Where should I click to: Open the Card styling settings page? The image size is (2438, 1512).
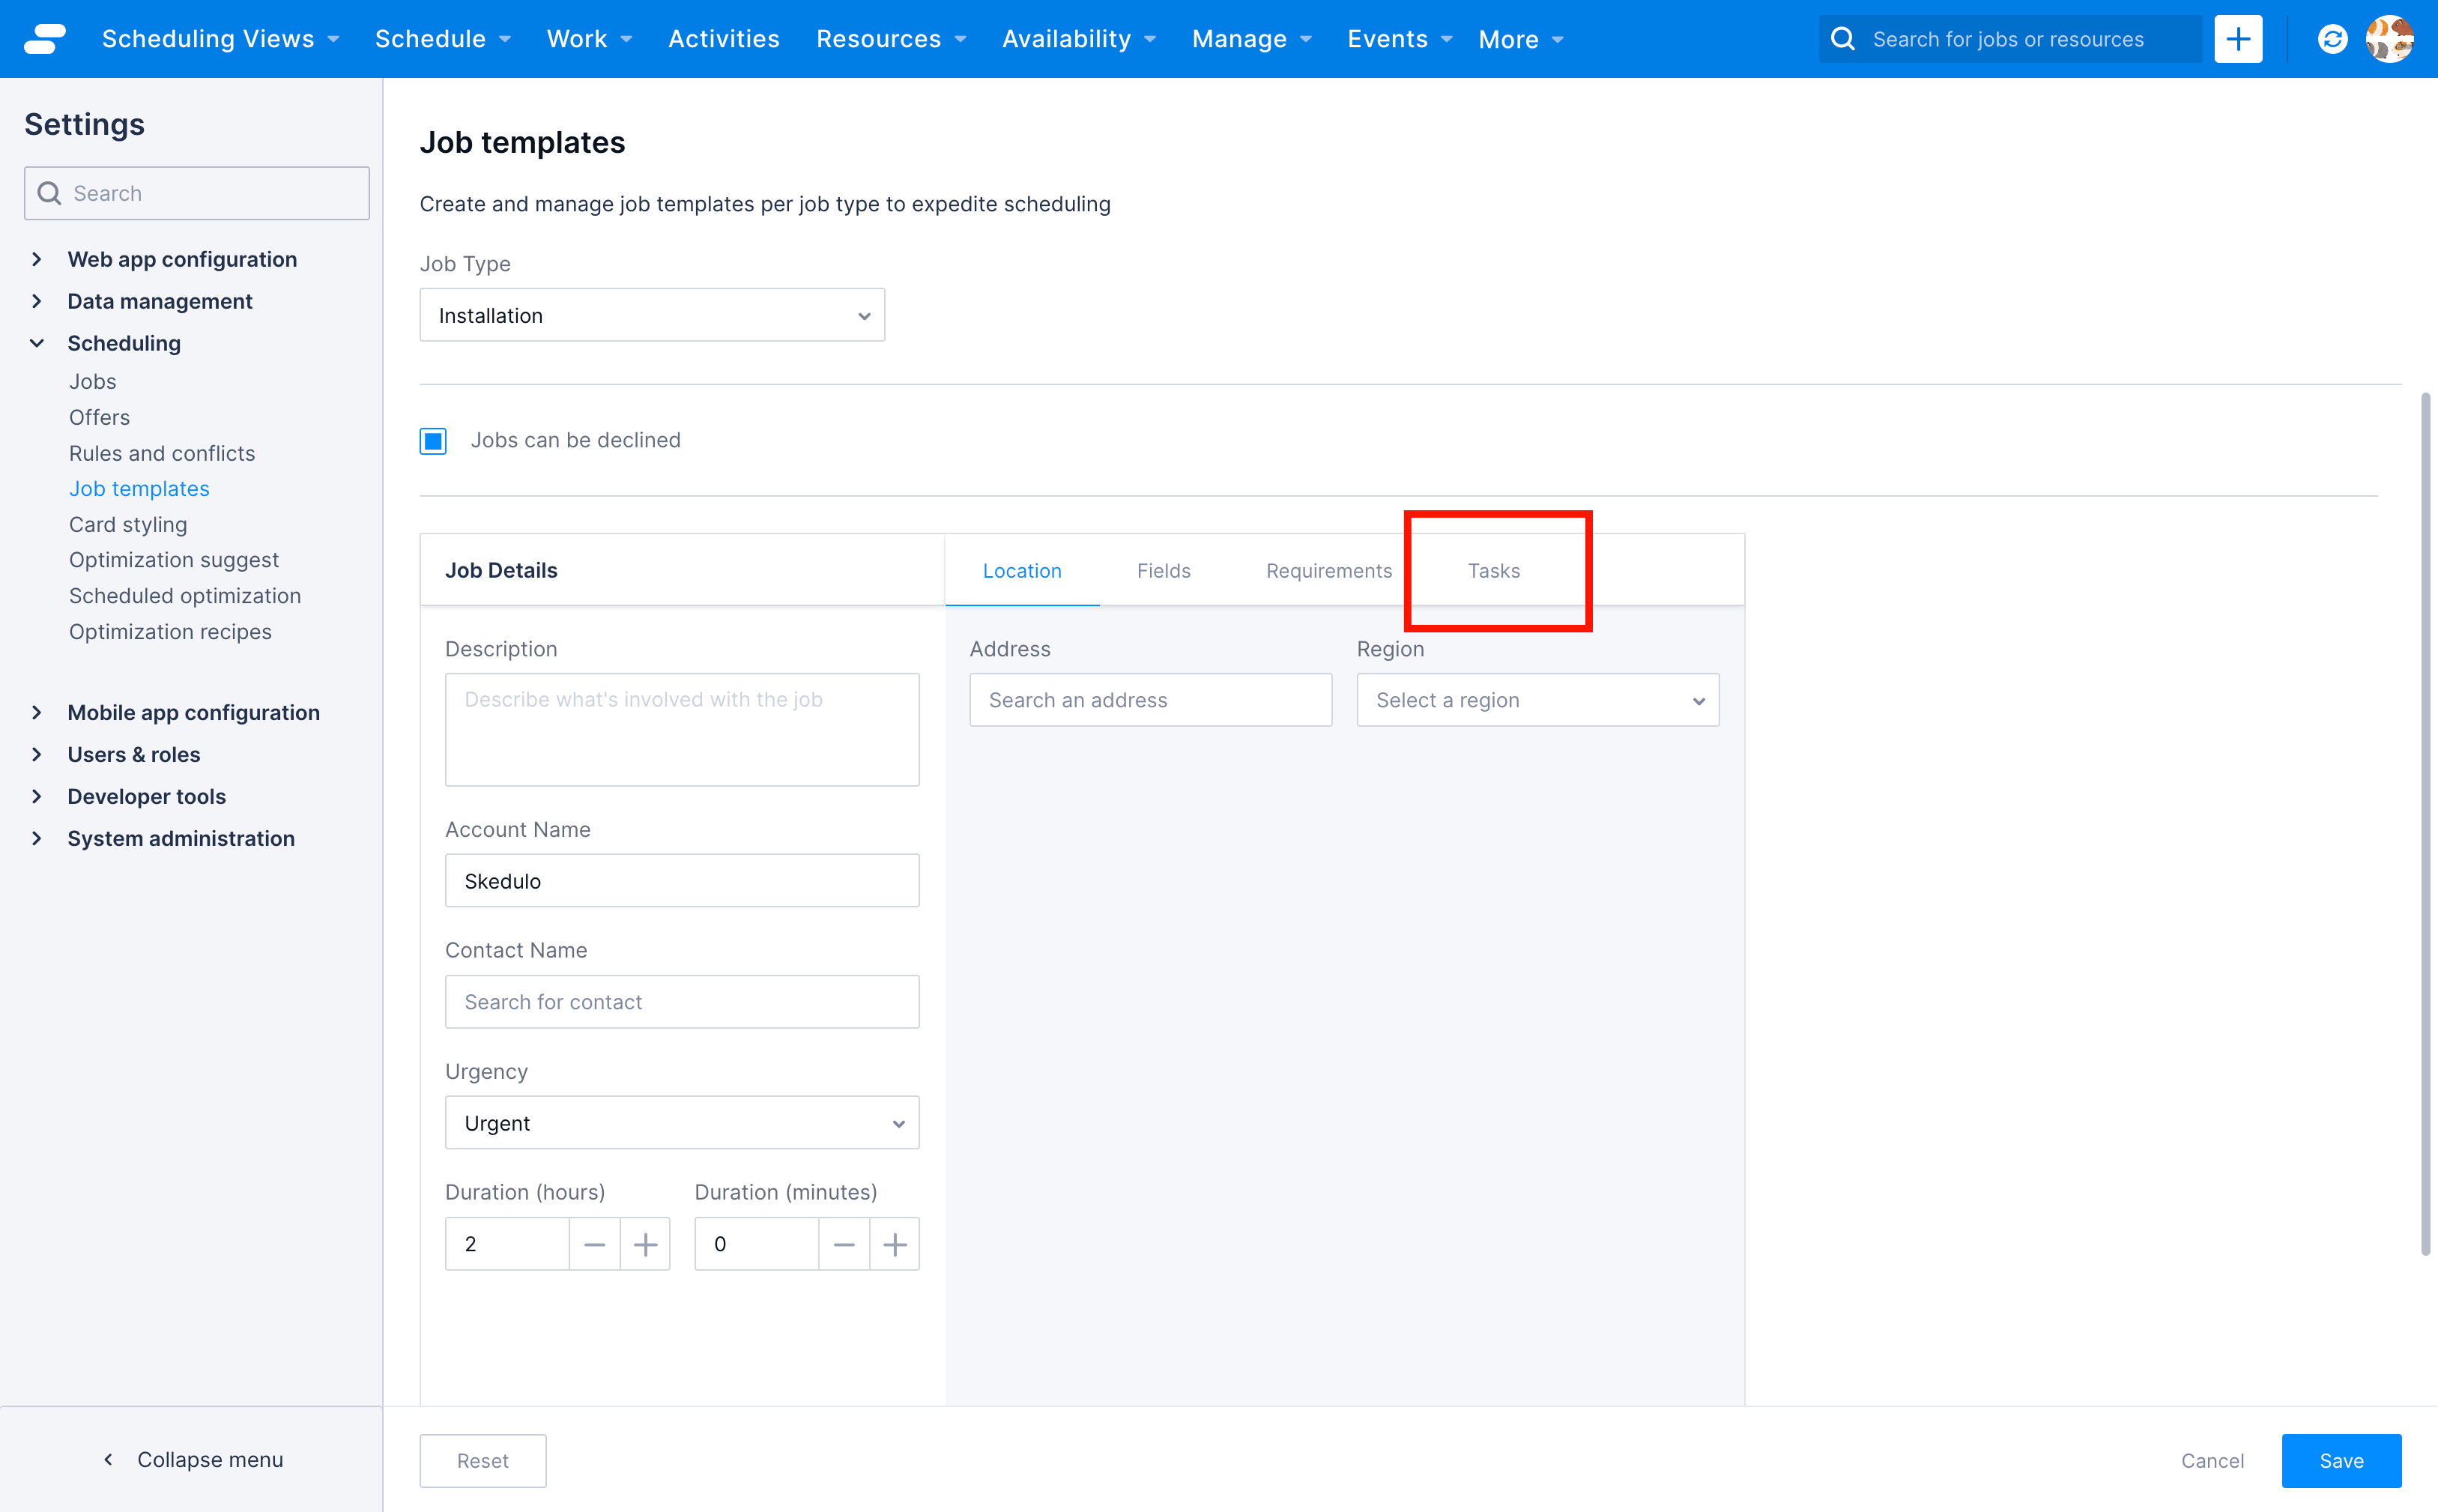128,524
